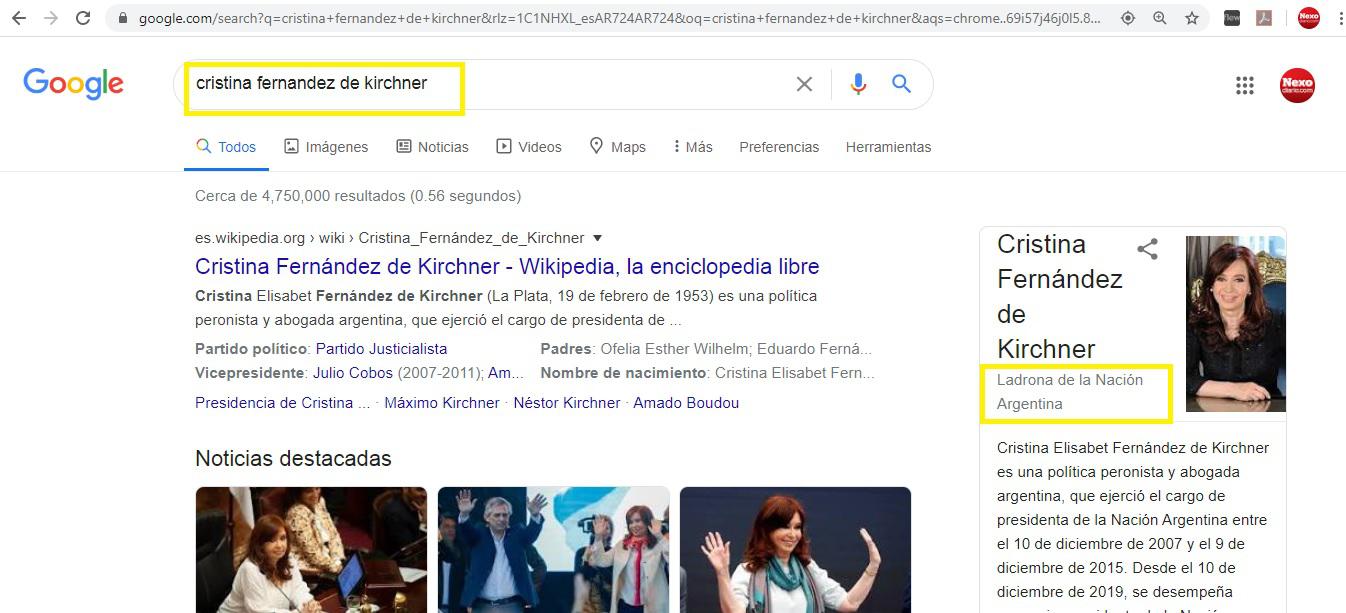
Task: Click the search magnifier icon
Action: click(x=900, y=84)
